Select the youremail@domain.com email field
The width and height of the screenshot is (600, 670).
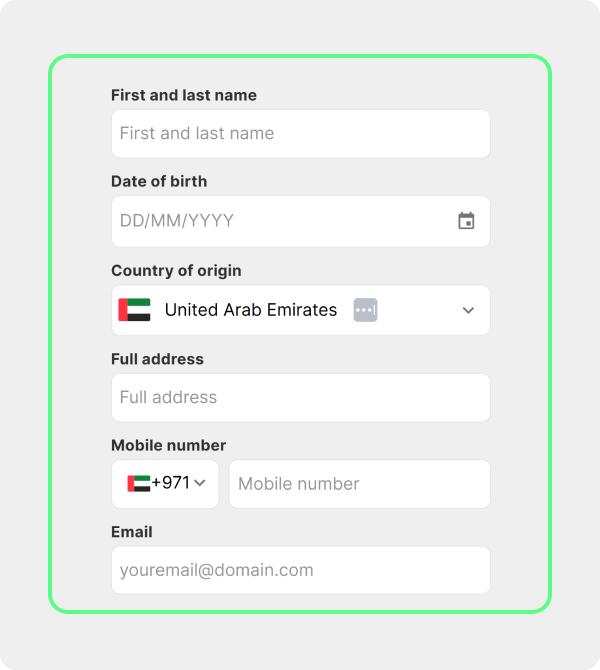coord(300,570)
